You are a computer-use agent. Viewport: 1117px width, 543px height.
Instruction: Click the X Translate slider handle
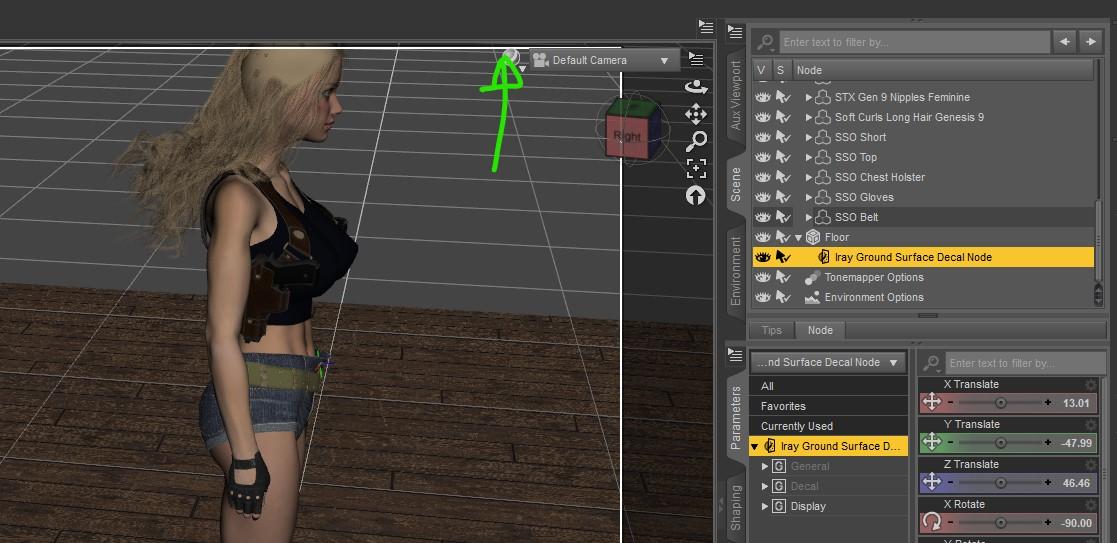(1001, 403)
